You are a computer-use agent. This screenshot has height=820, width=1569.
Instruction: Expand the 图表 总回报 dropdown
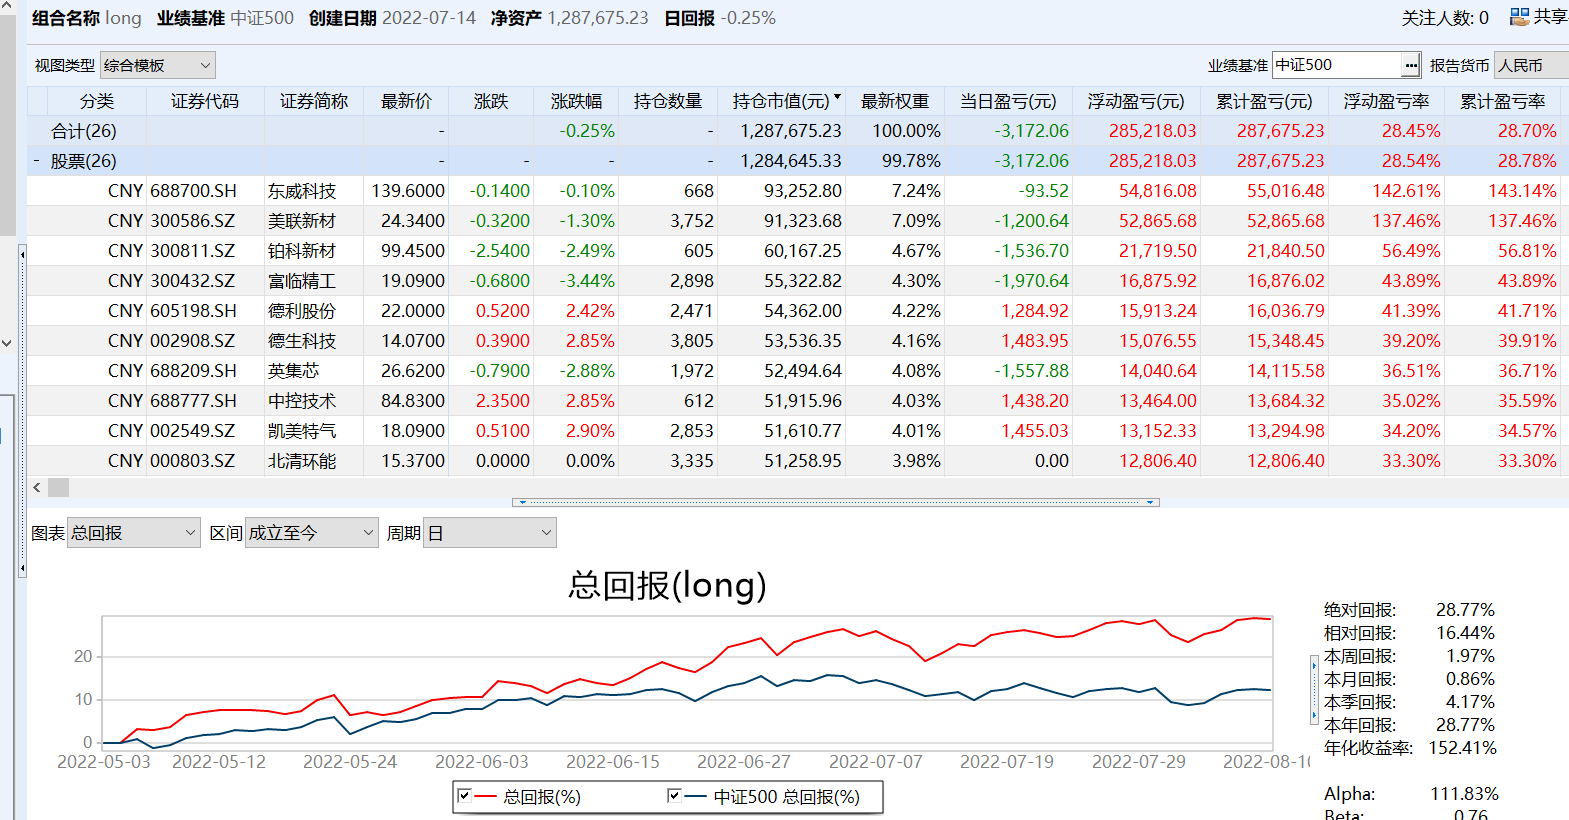tap(134, 533)
